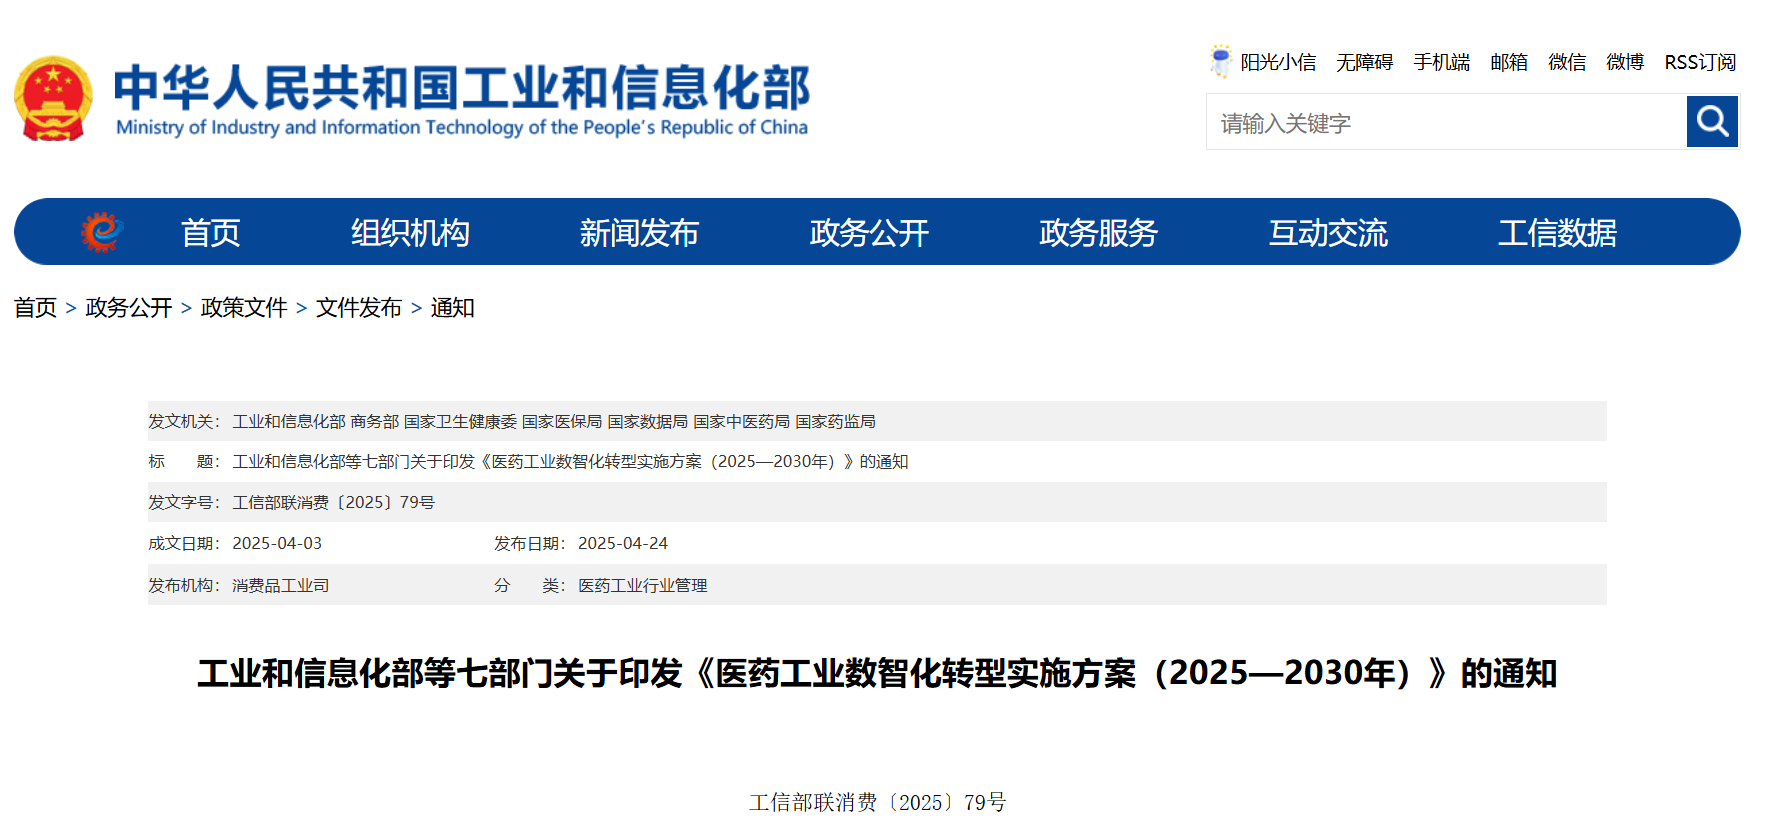Viewport: 1792px width, 829px height.
Task: Click the 政务公开 breadcrumb link
Action: pyautogui.click(x=129, y=308)
